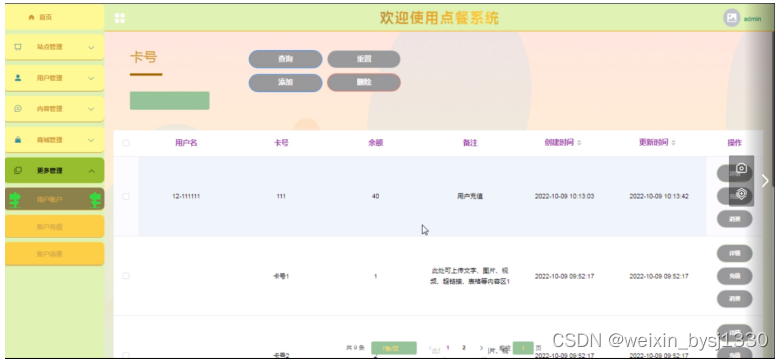Click the person icon for 用户管理
The height and width of the screenshot is (360, 784).
[18, 78]
